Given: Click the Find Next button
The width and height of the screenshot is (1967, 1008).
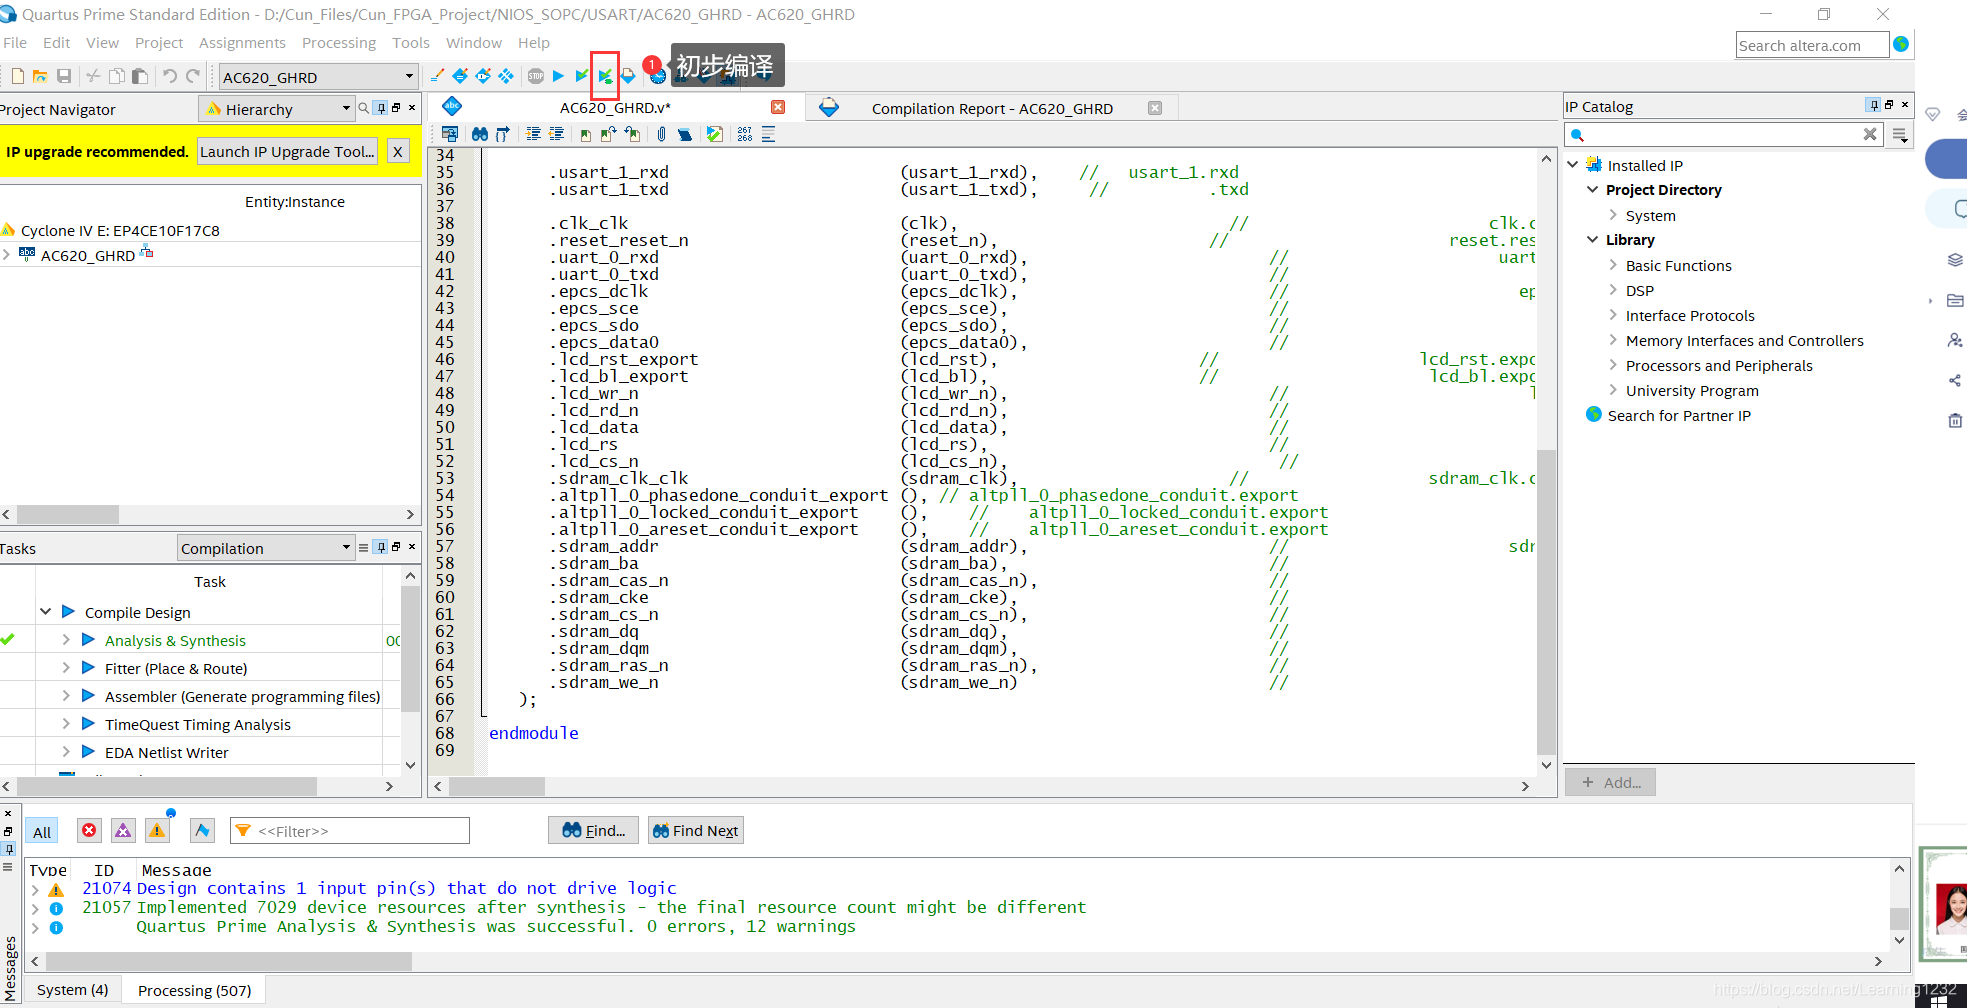Looking at the screenshot, I should pyautogui.click(x=696, y=831).
